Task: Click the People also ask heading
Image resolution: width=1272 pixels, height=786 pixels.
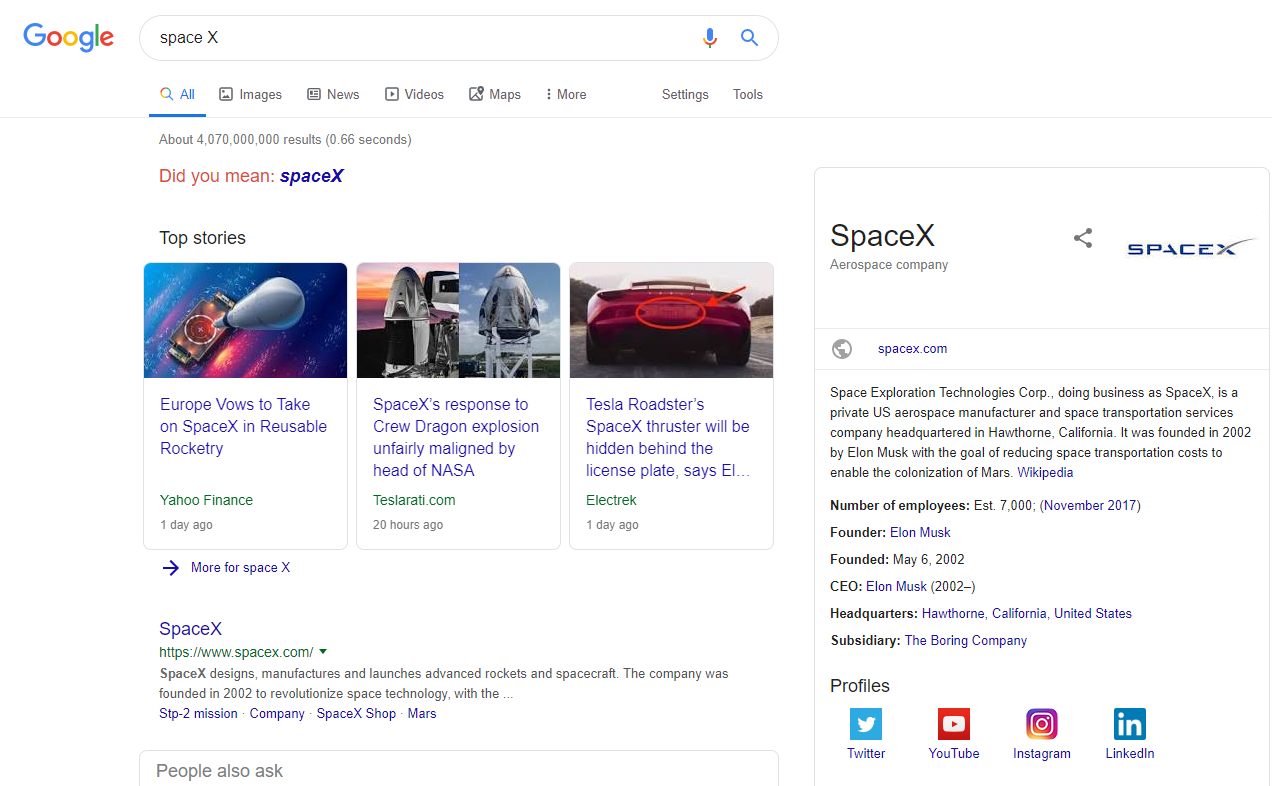Action: (x=219, y=771)
